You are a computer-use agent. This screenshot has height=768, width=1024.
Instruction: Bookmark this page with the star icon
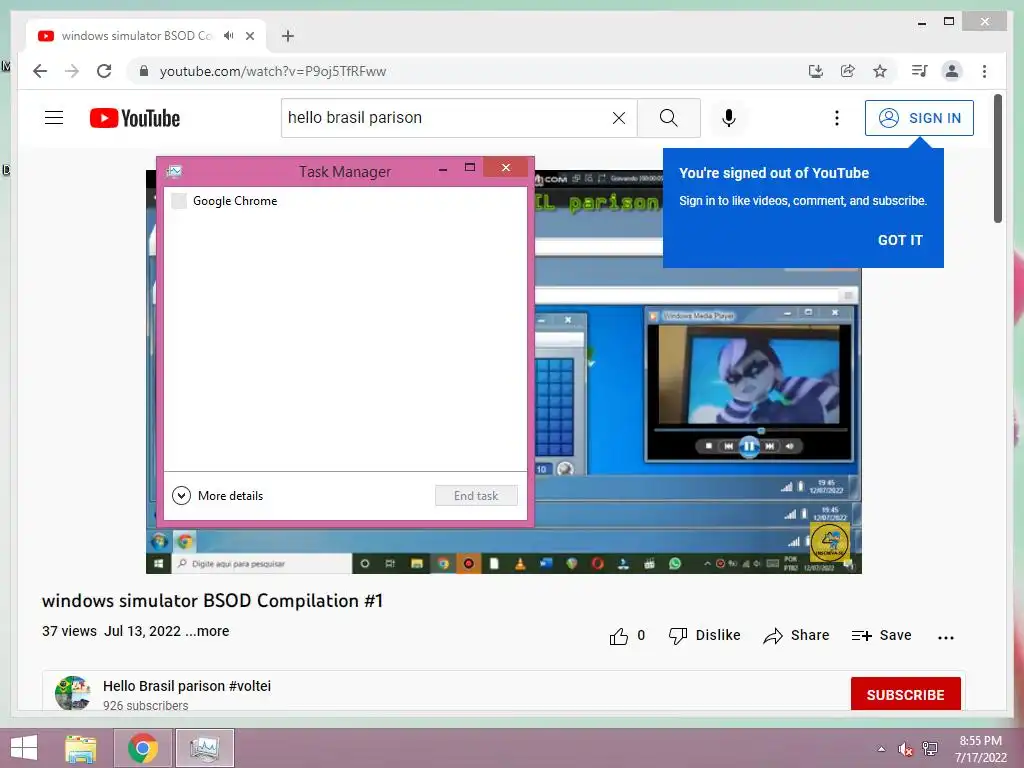click(x=880, y=71)
